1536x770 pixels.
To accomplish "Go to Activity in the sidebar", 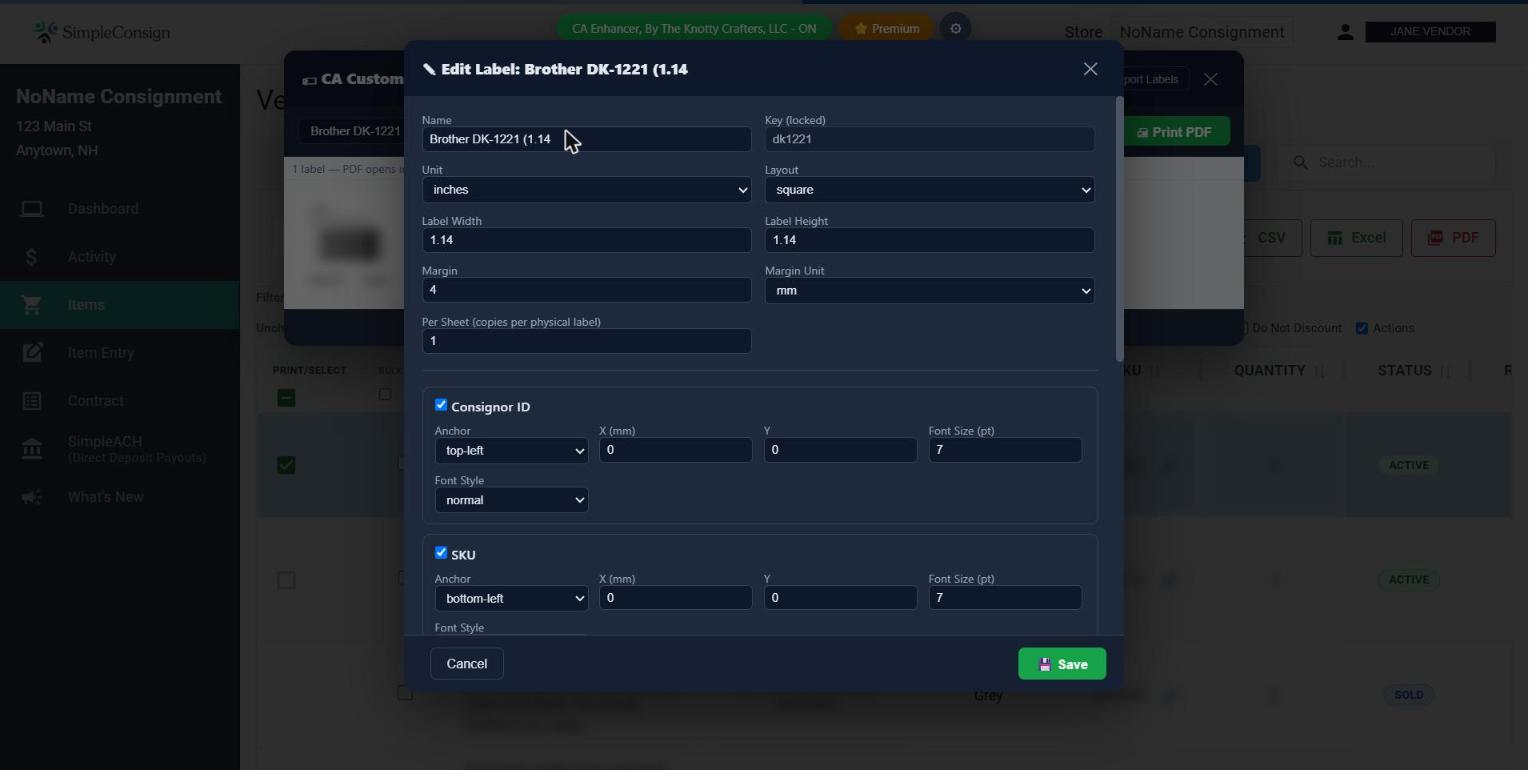I will (x=92, y=257).
